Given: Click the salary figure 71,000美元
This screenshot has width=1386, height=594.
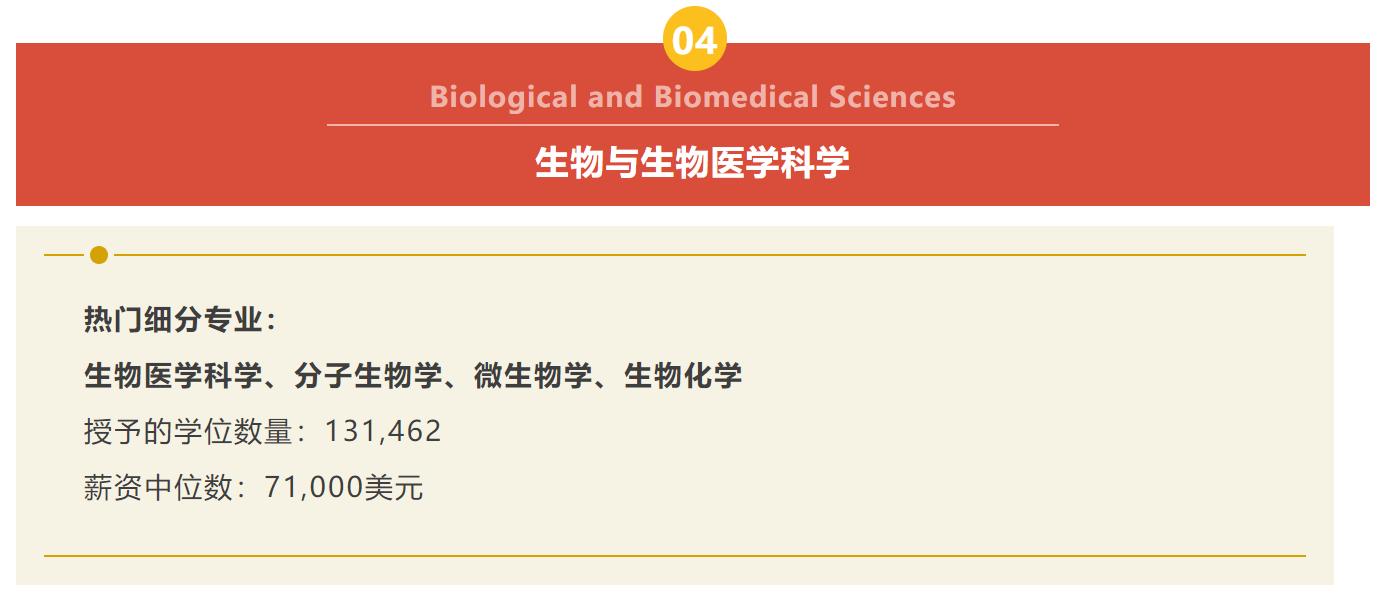Looking at the screenshot, I should pyautogui.click(x=344, y=488).
